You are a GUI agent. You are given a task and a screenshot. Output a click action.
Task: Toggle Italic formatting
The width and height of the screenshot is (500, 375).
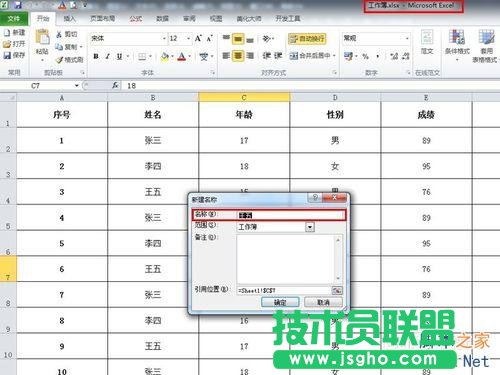pyautogui.click(x=107, y=57)
